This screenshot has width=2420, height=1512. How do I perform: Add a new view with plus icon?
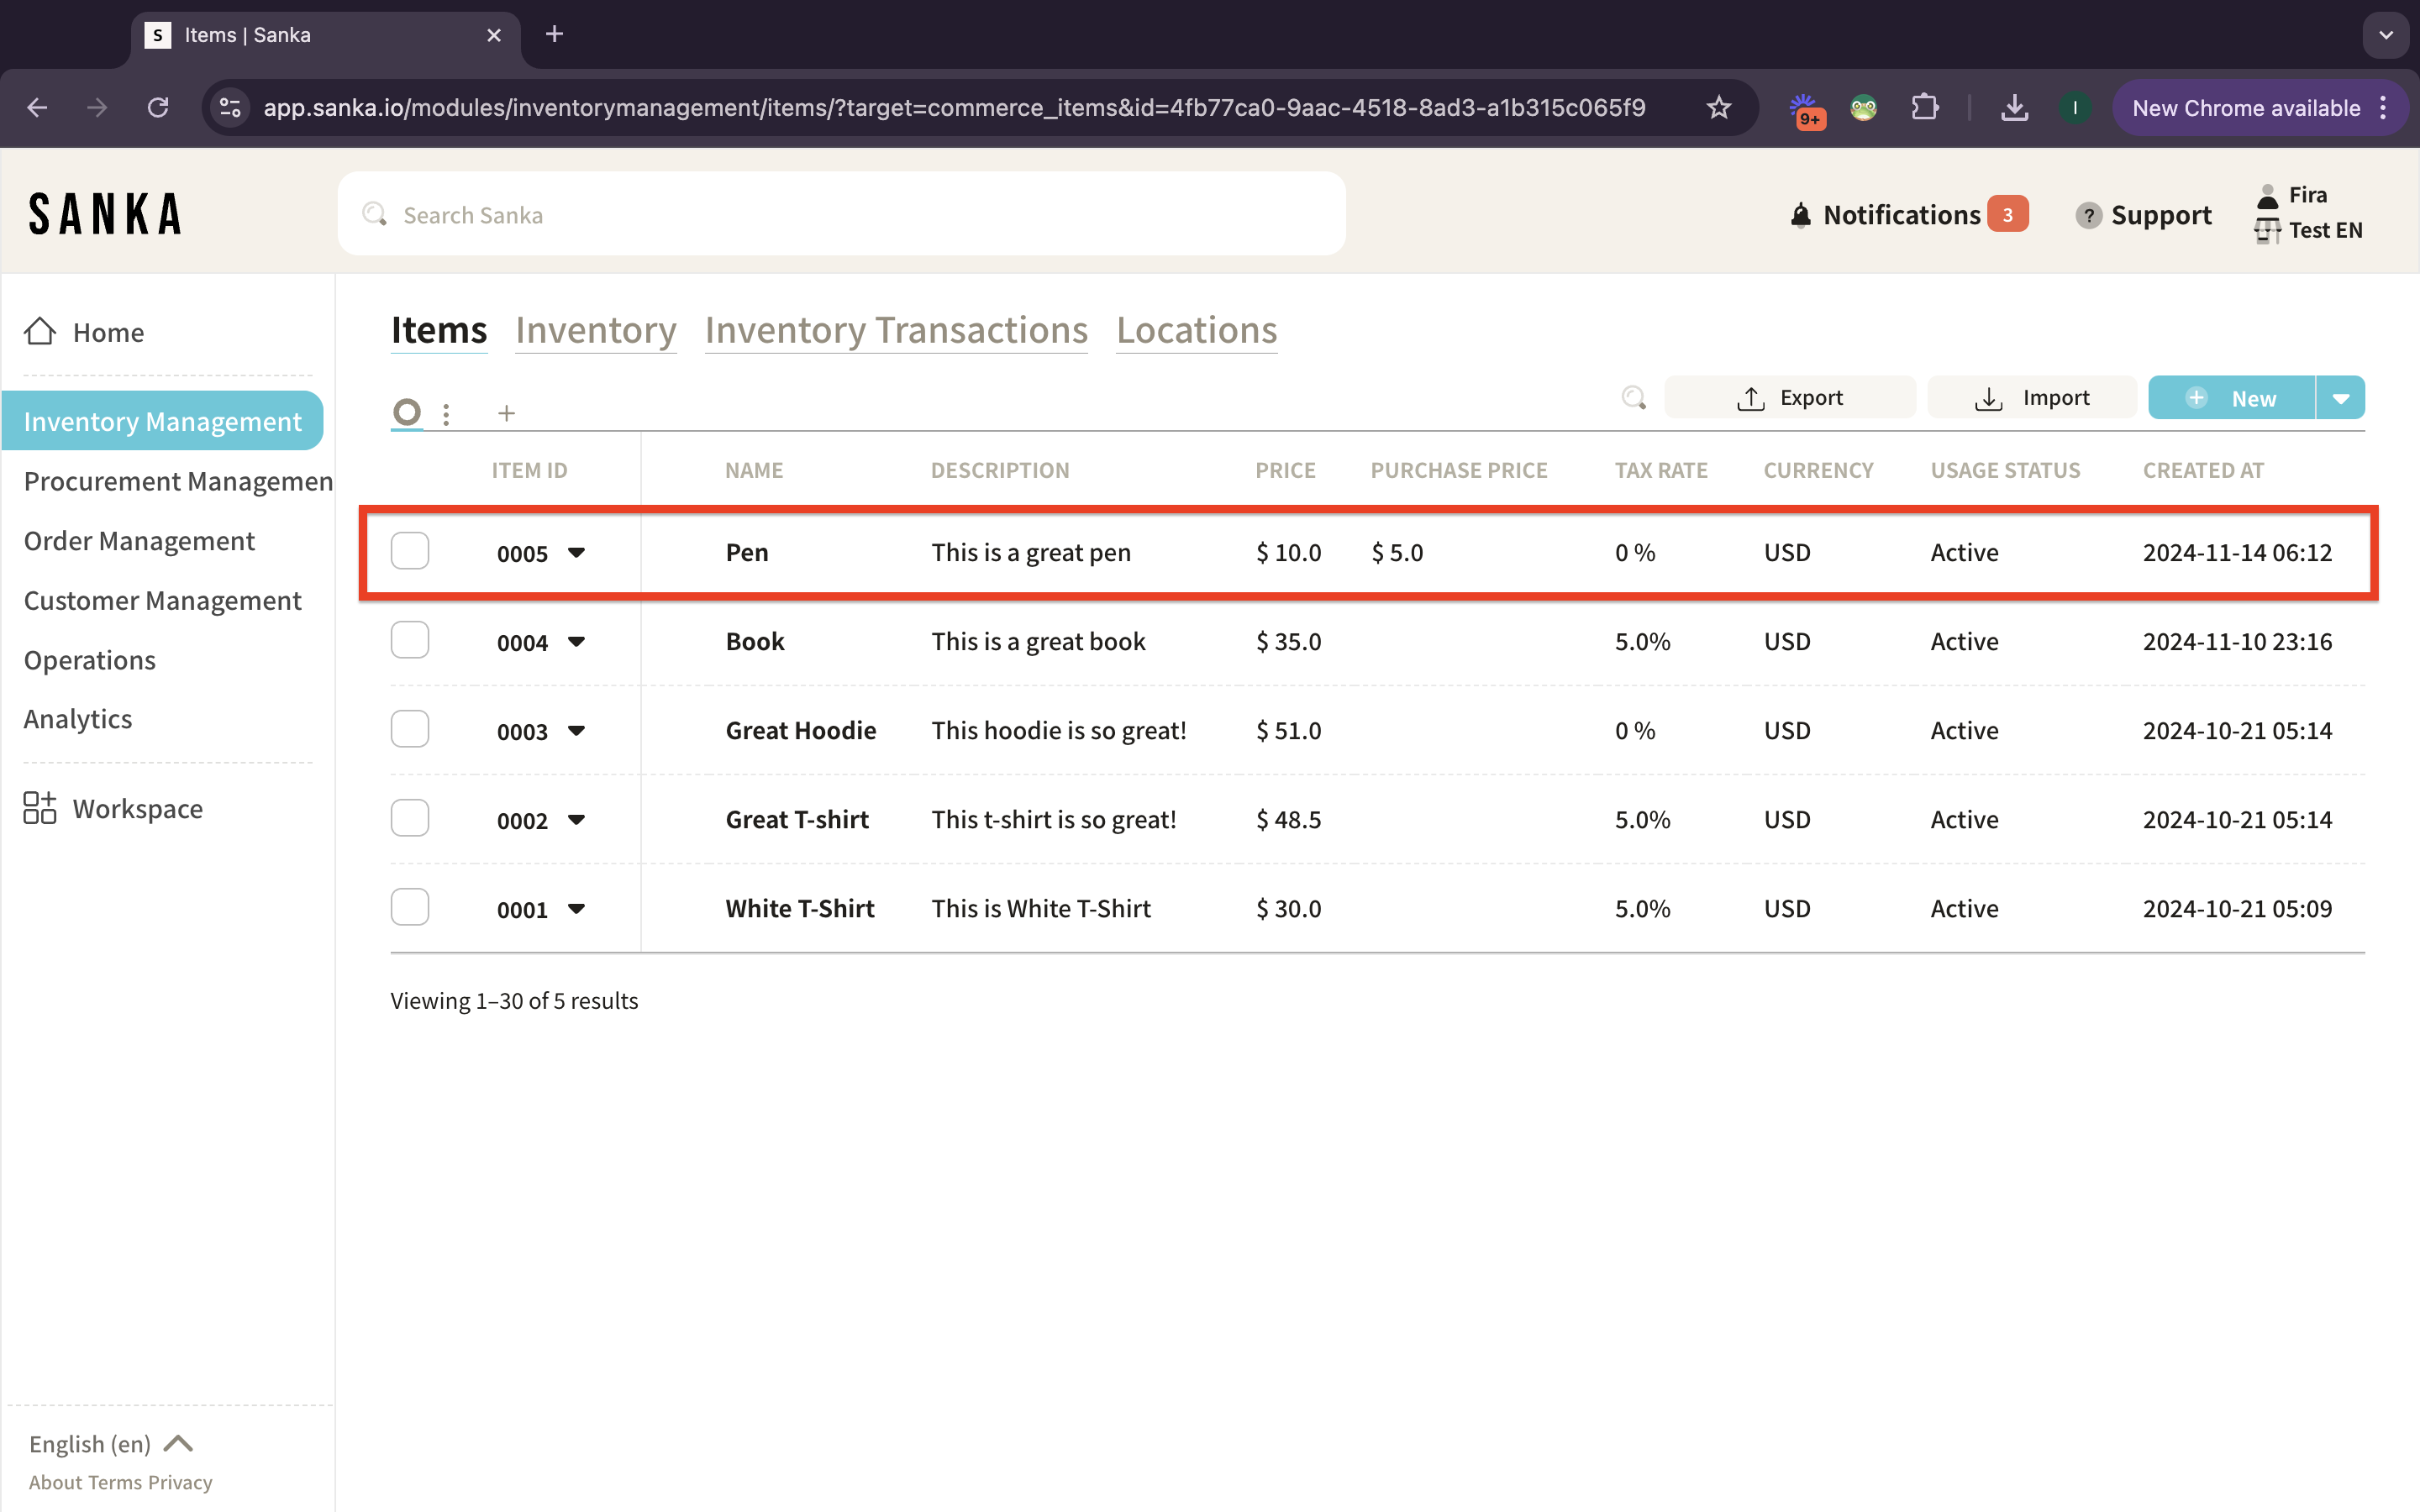coord(506,413)
